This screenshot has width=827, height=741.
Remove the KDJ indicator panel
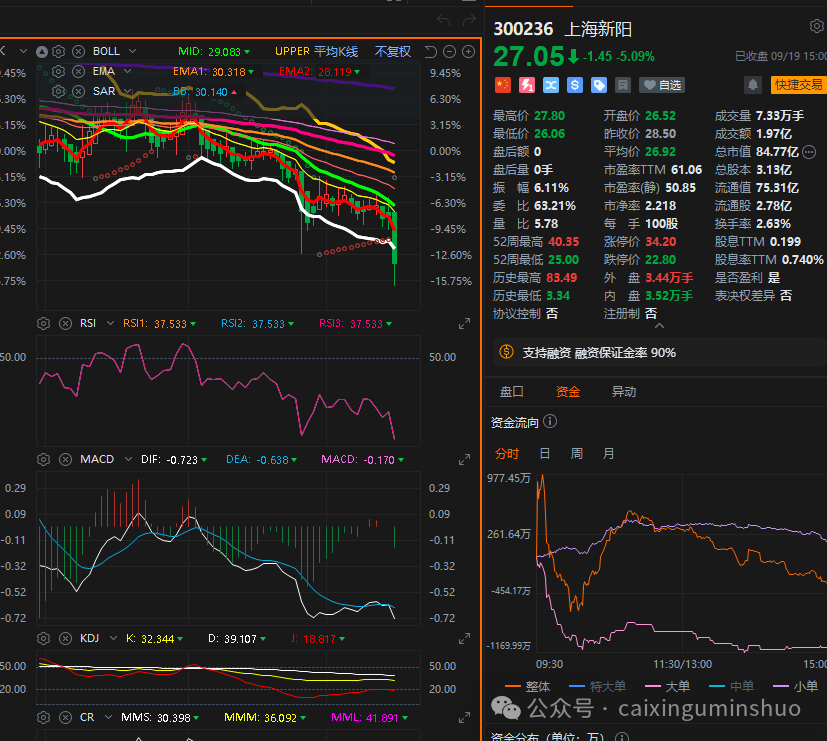(64, 638)
